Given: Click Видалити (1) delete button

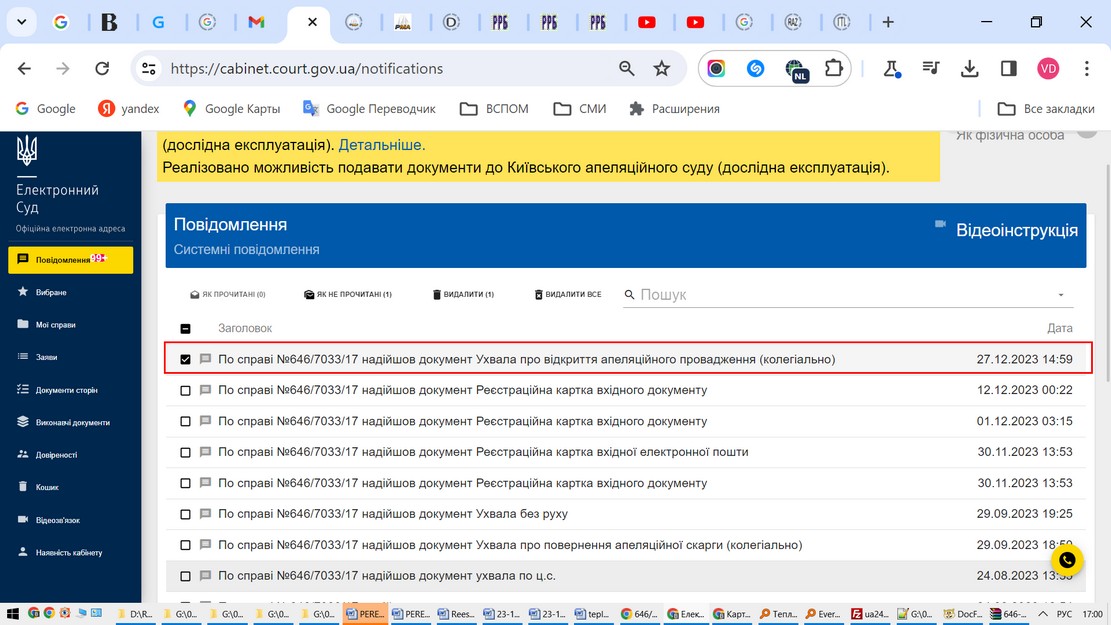Looking at the screenshot, I should tap(463, 294).
